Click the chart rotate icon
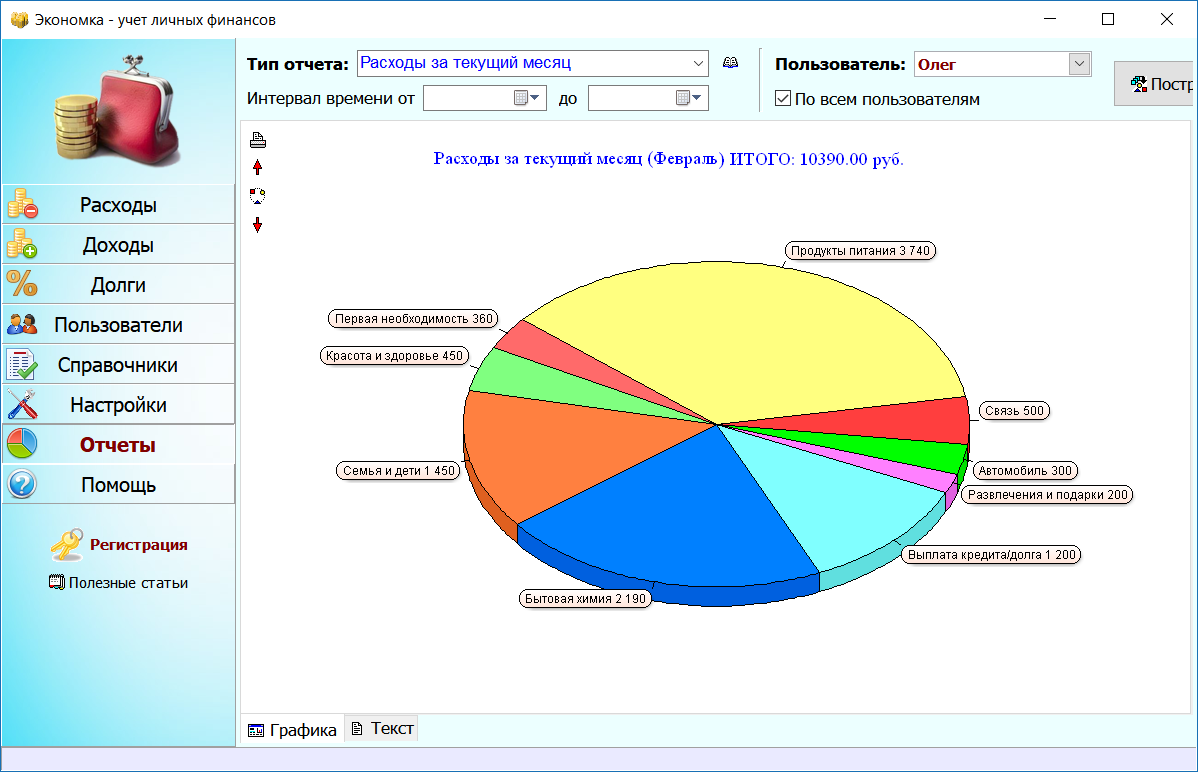The height and width of the screenshot is (772, 1198). (x=257, y=195)
